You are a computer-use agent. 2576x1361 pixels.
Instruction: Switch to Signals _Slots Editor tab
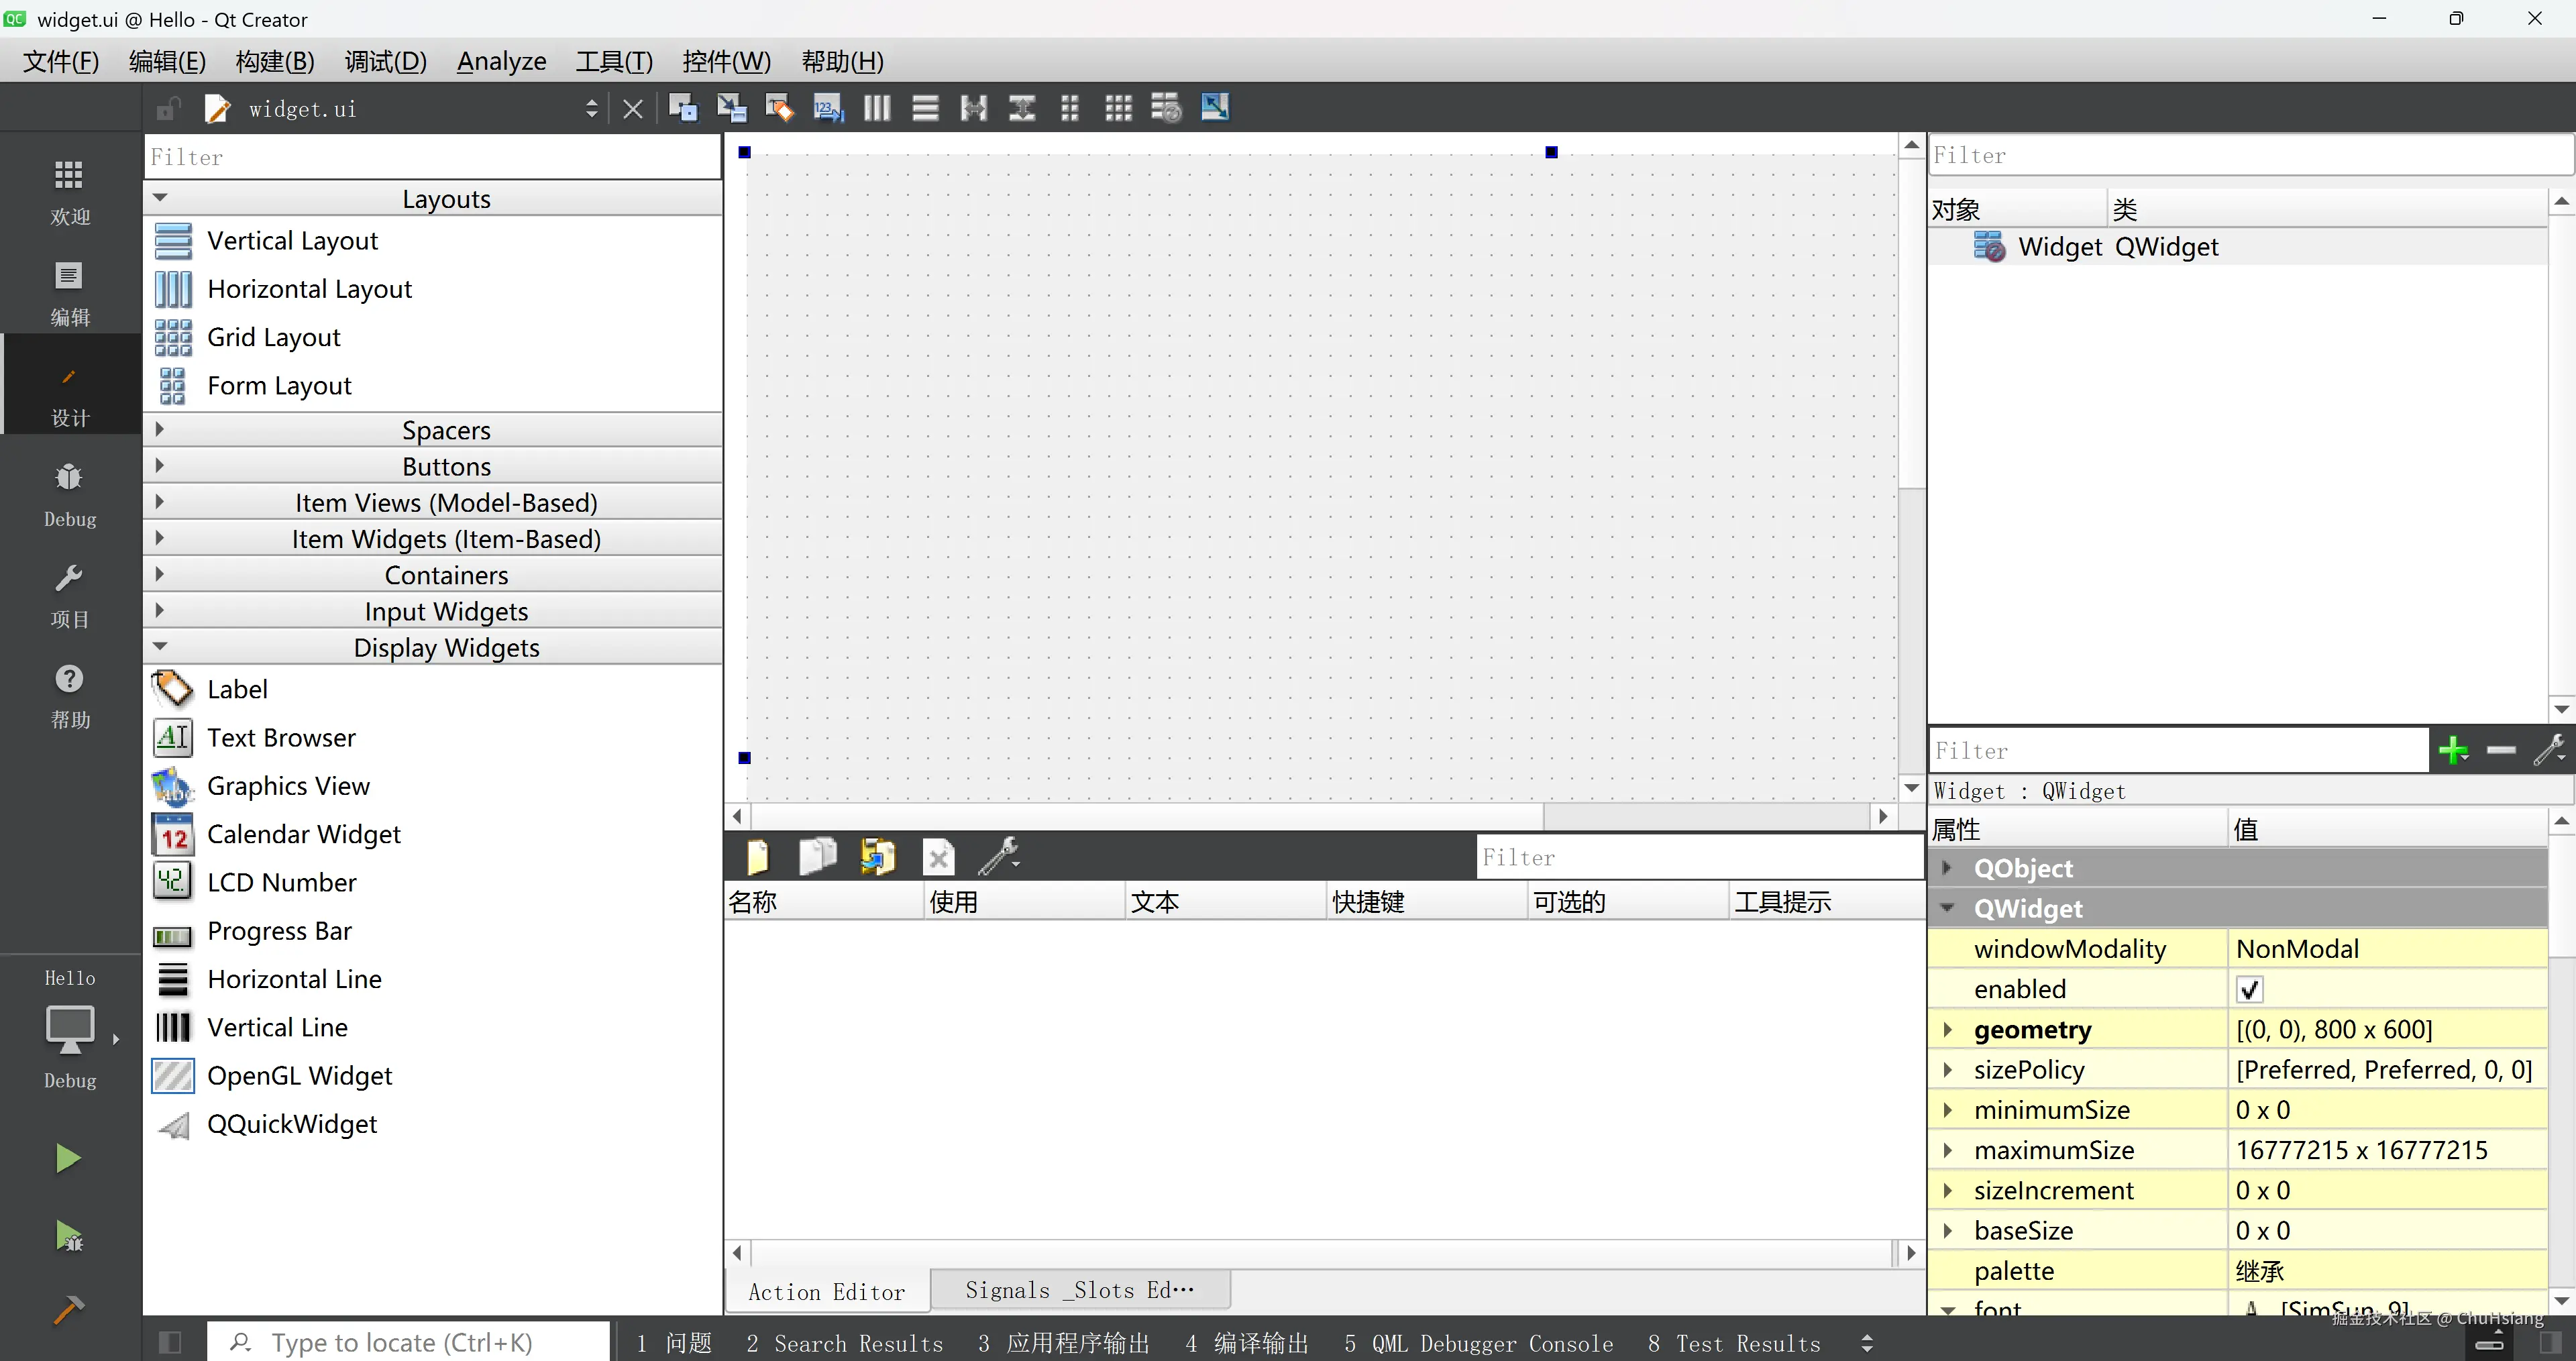coord(1080,1290)
